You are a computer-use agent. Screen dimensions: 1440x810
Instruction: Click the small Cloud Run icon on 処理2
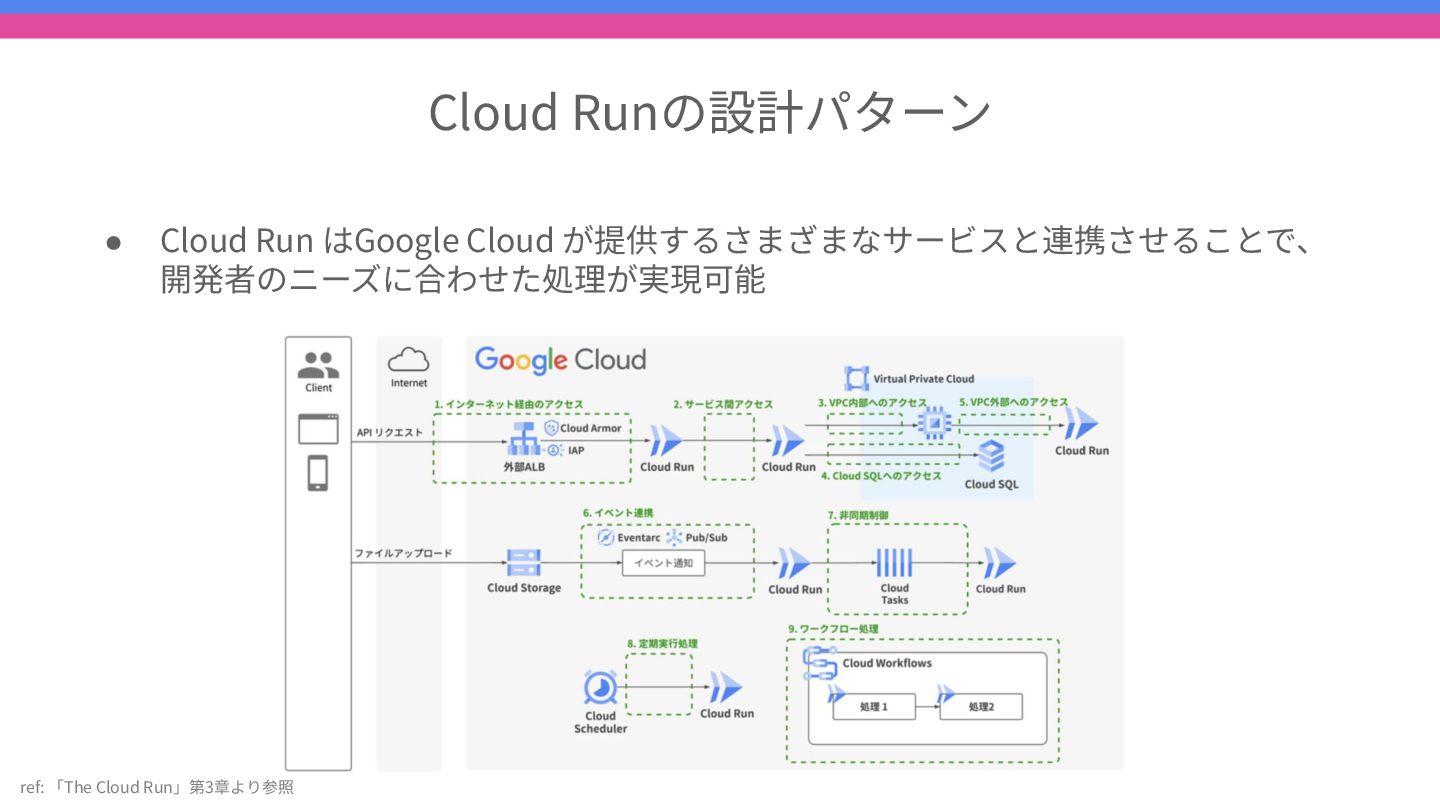pyautogui.click(x=945, y=694)
